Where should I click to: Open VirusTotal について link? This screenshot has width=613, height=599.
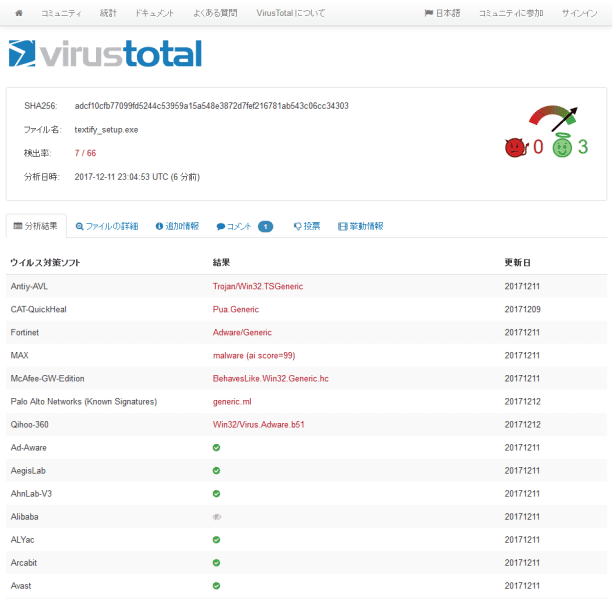click(x=291, y=13)
